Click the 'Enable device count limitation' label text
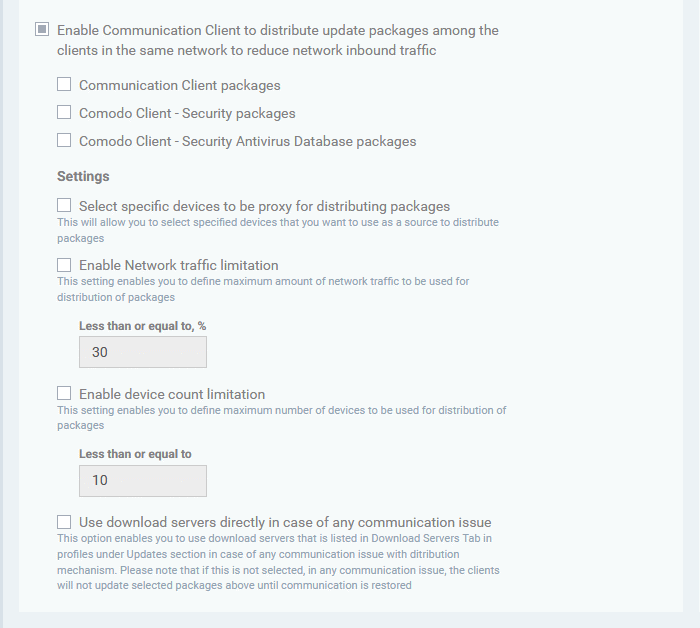 tap(172, 395)
